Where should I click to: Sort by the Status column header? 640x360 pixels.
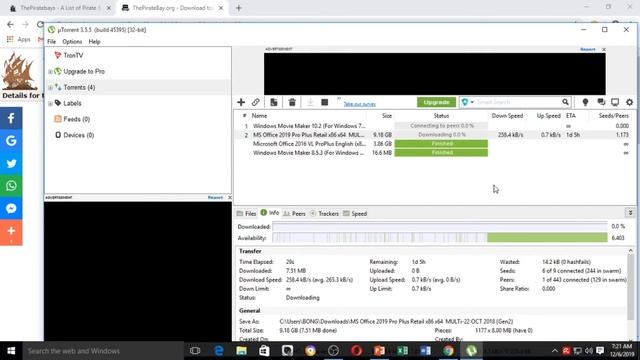coord(441,116)
